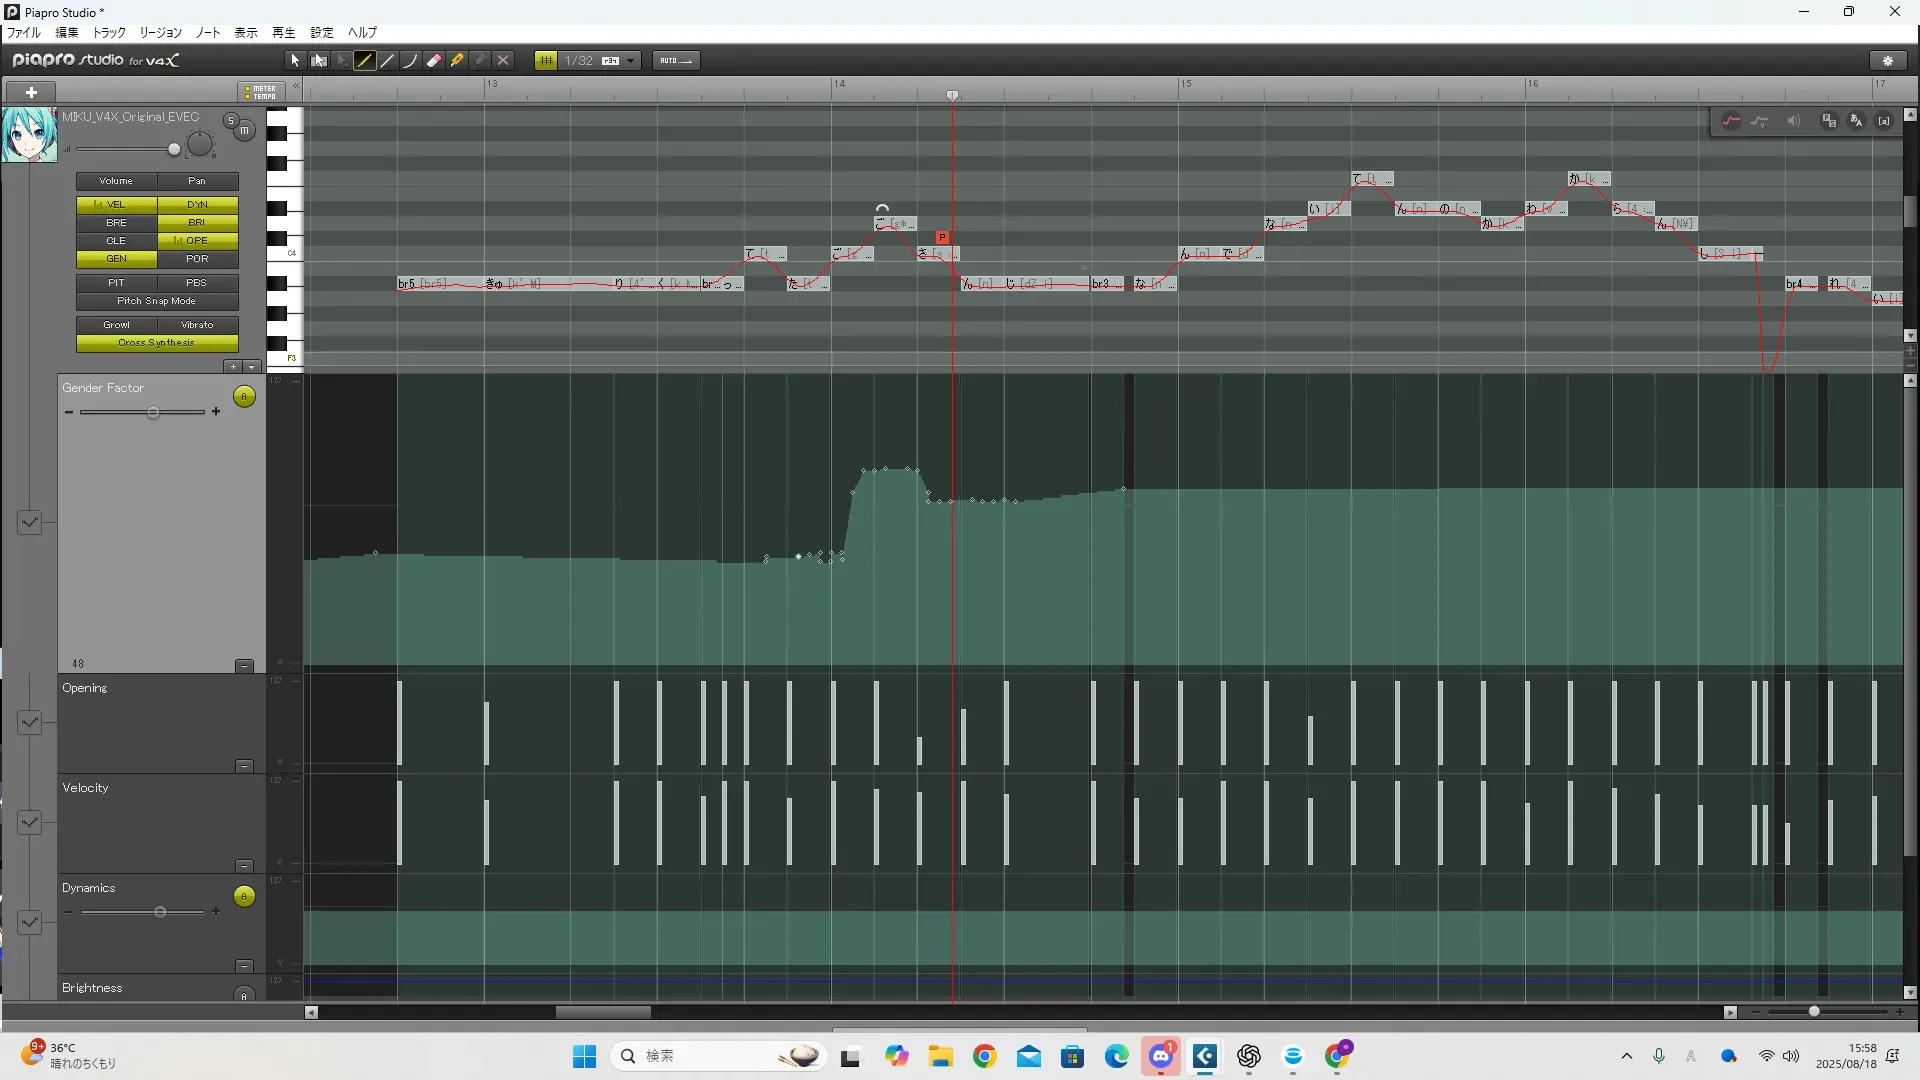
Task: Select the curve draw tool
Action: click(x=410, y=61)
